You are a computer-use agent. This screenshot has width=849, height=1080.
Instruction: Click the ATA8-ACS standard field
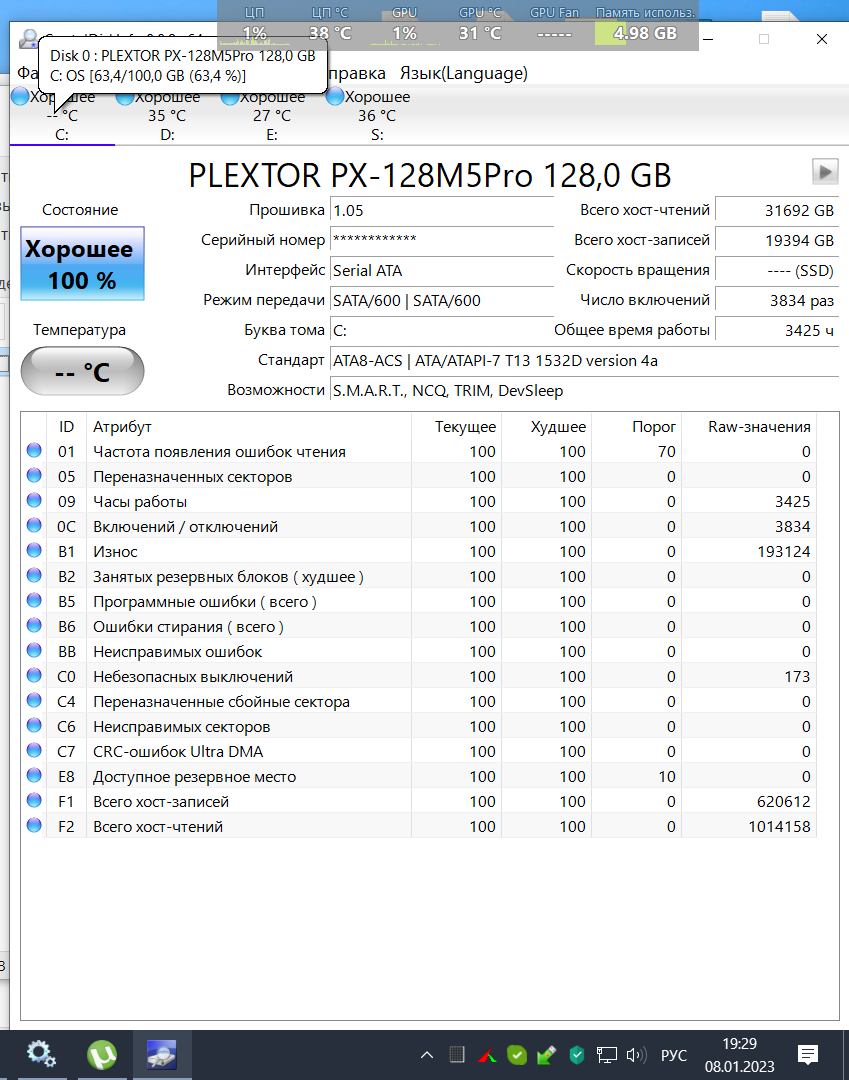(585, 360)
